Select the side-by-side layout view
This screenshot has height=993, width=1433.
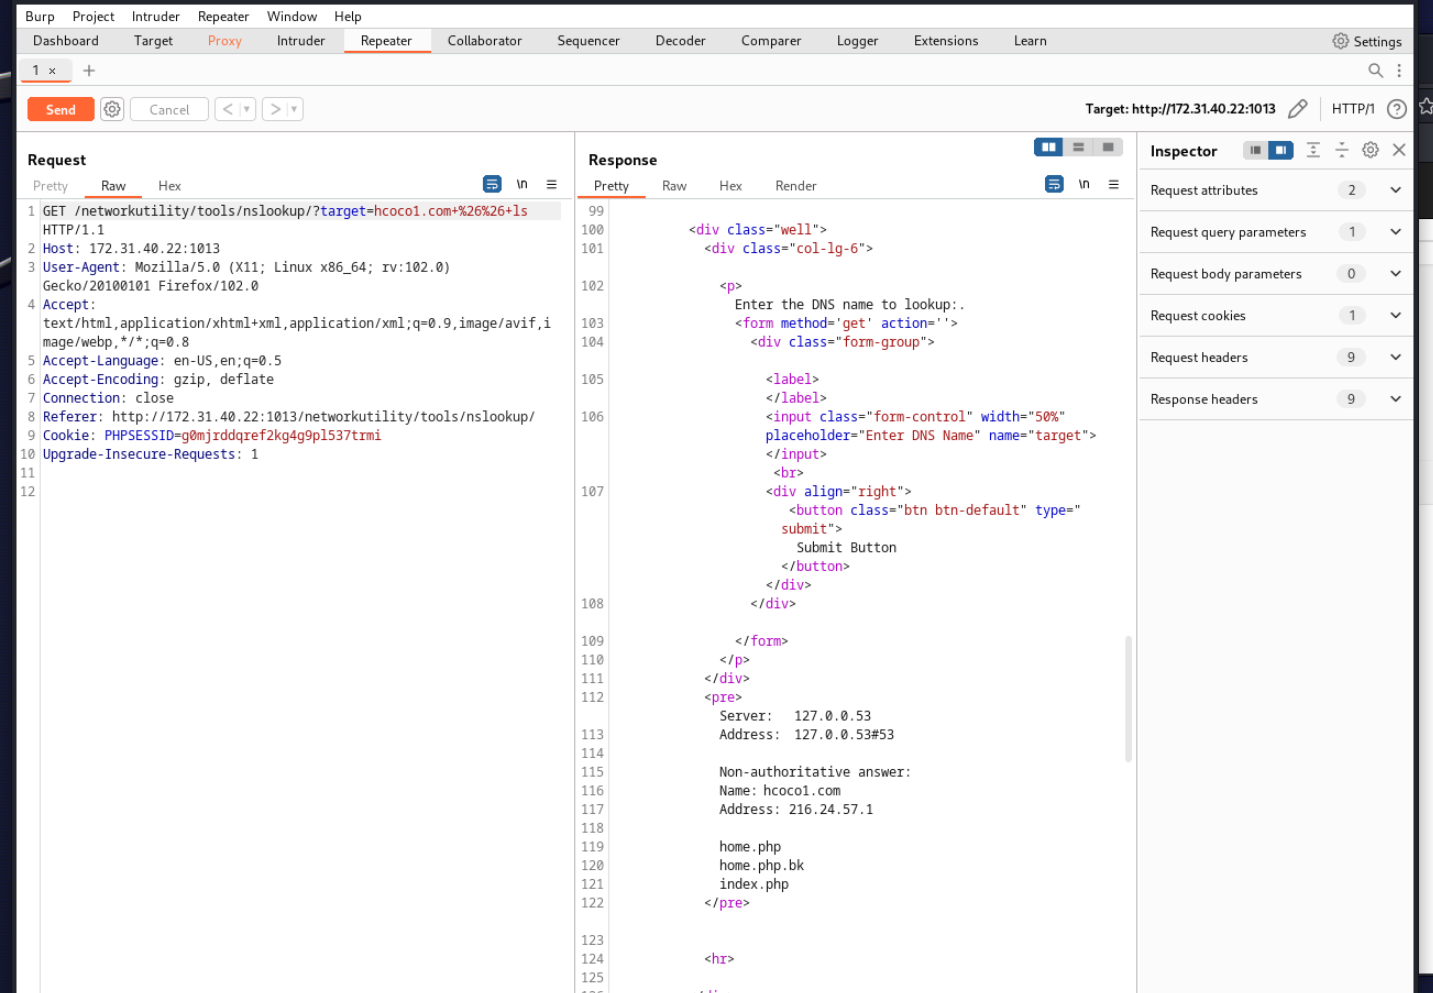click(x=1048, y=147)
